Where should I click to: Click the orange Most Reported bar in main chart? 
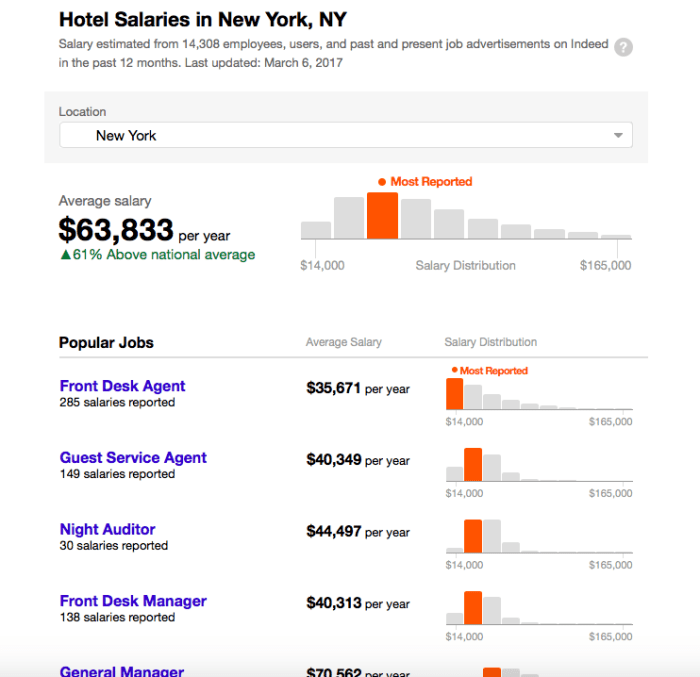pos(382,216)
